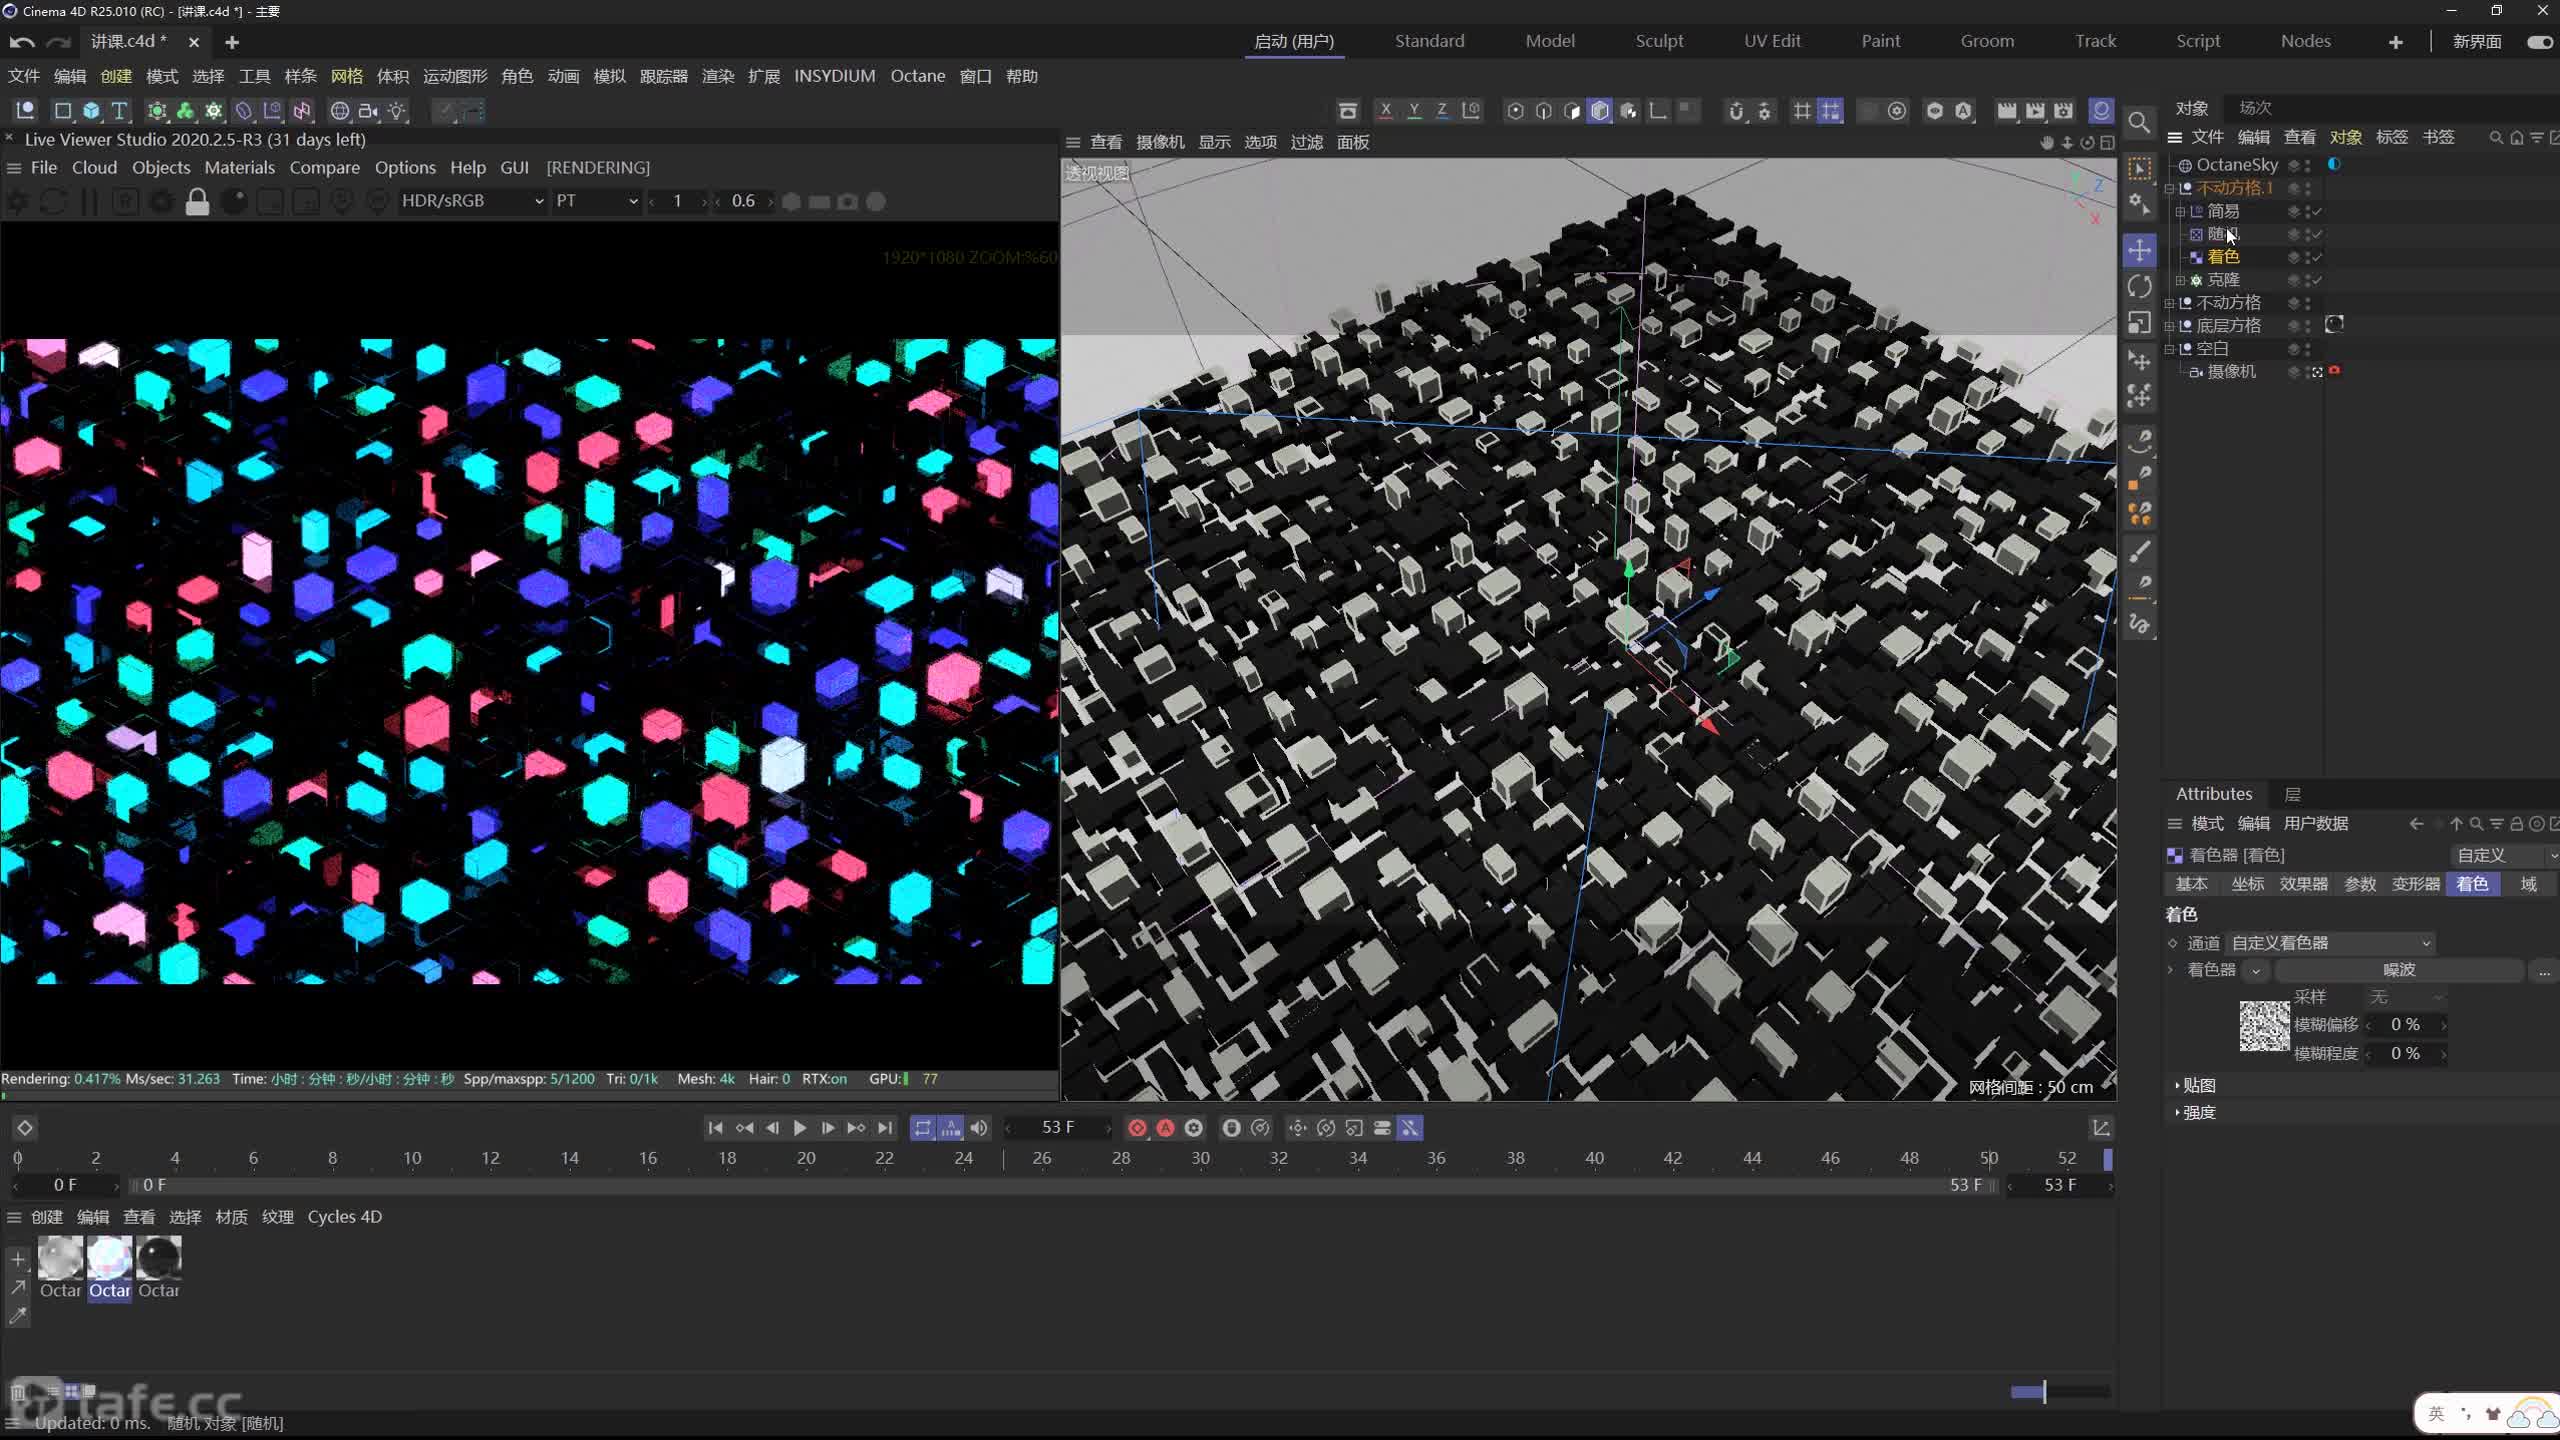Click the Play forward button
The image size is (2560, 1440).
(800, 1128)
